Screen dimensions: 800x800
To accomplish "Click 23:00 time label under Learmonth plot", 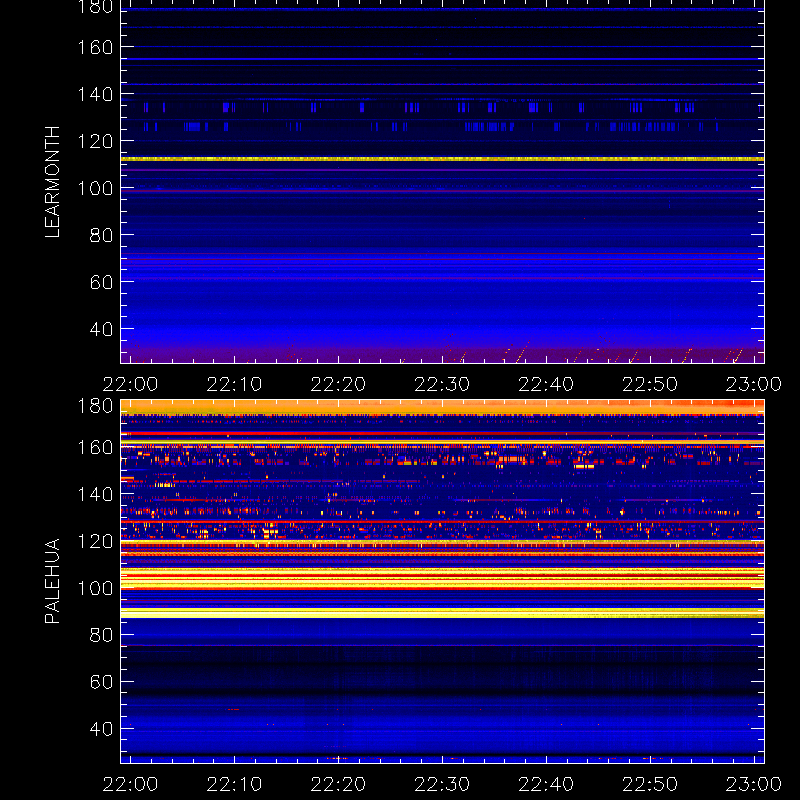I will point(754,384).
